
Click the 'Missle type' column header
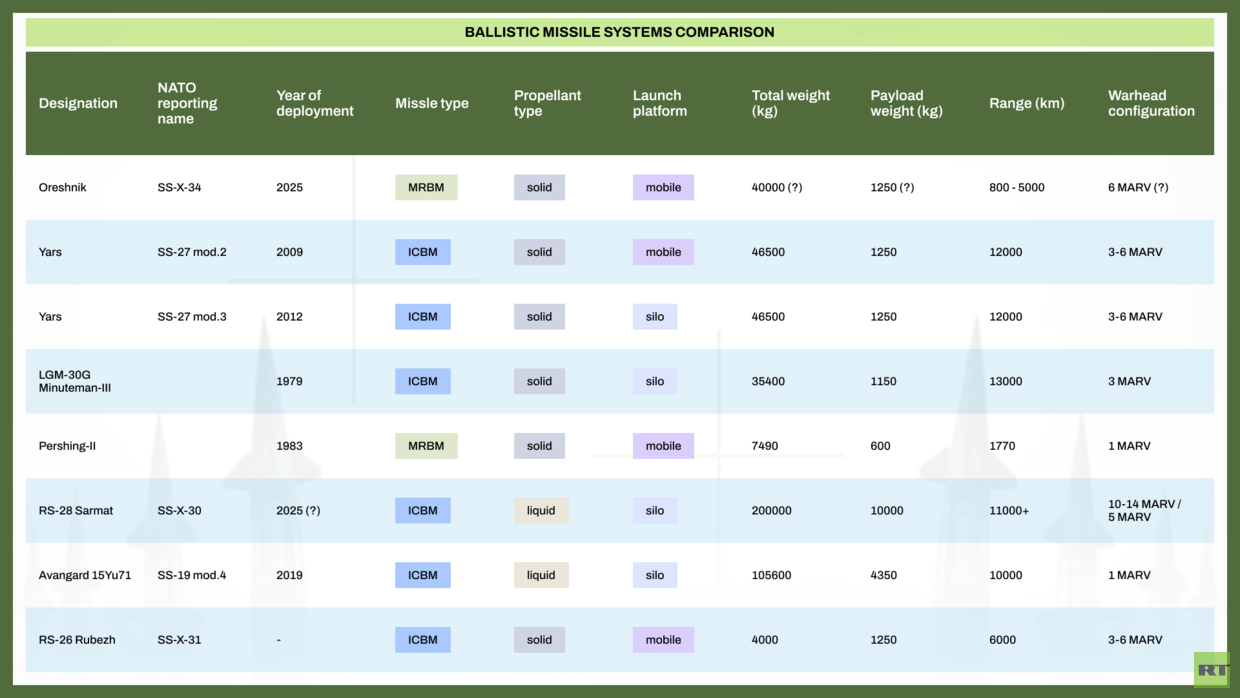432,103
